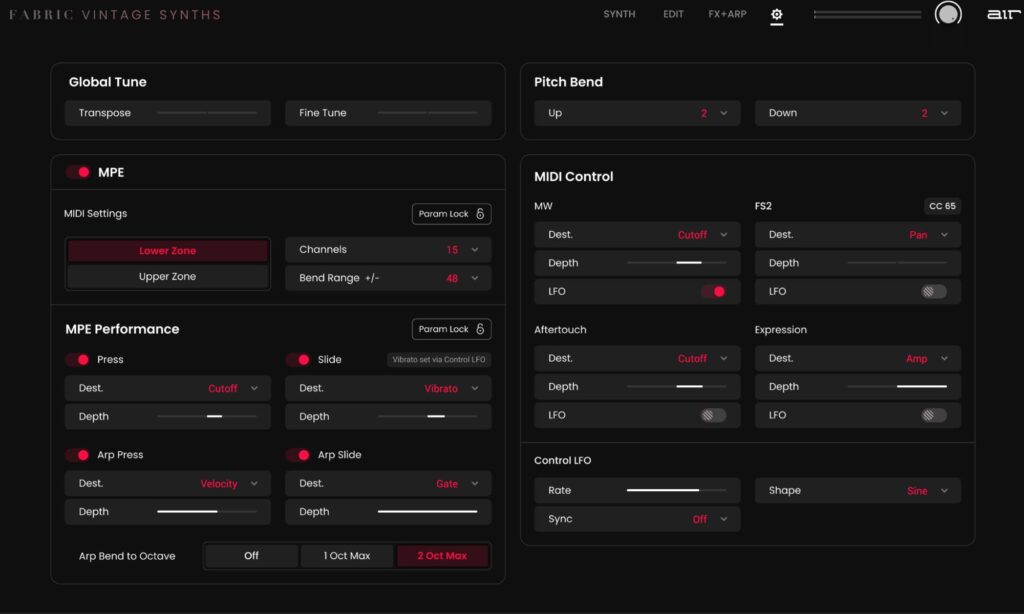Switch to the FX+ARP tab
Image resolution: width=1024 pixels, height=614 pixels.
click(727, 14)
